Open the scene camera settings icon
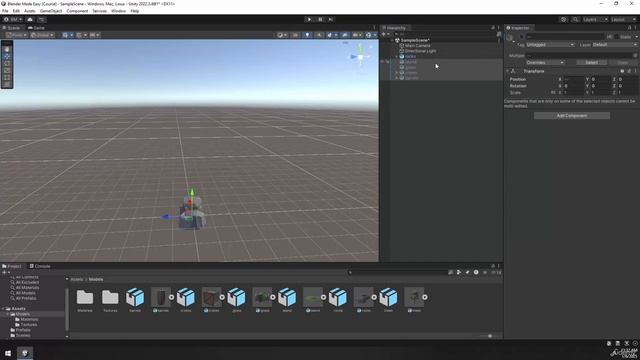 coord(357,35)
